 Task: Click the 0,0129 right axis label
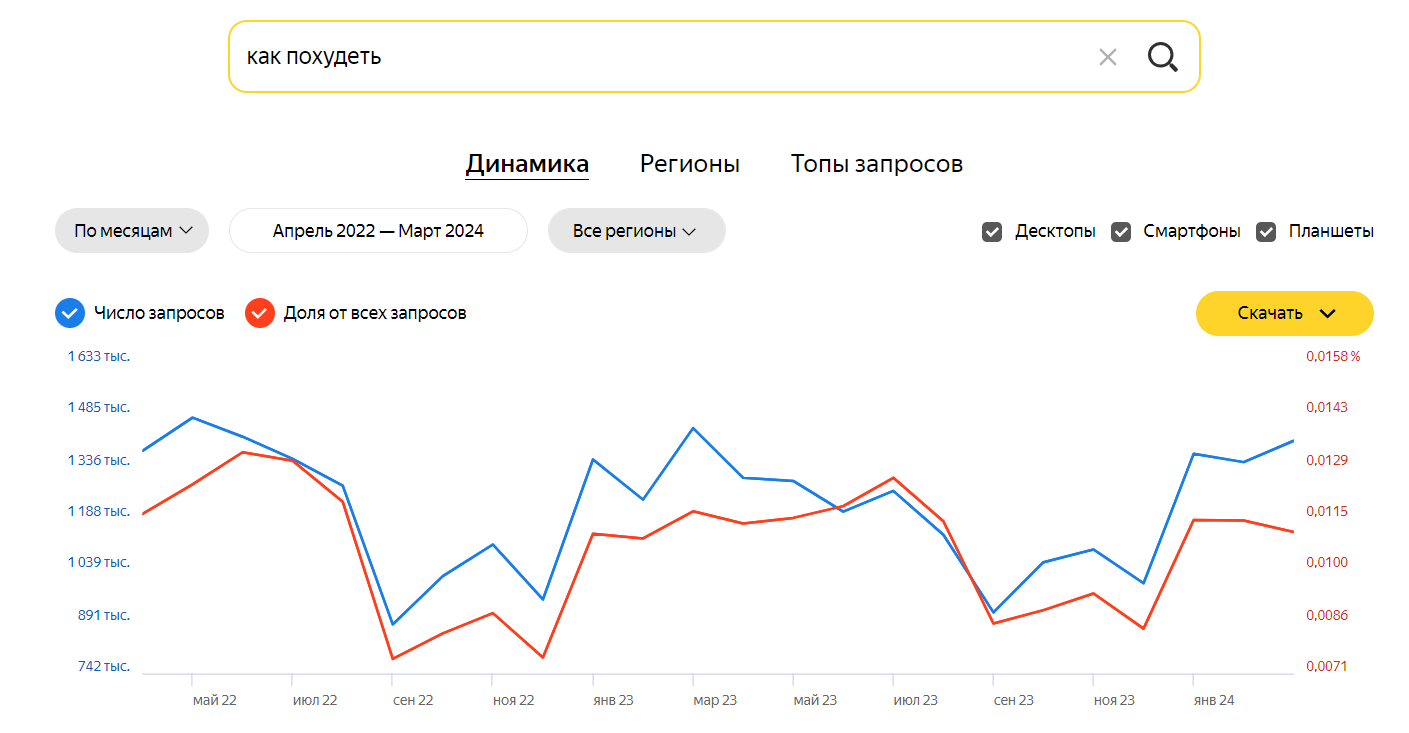1327,460
